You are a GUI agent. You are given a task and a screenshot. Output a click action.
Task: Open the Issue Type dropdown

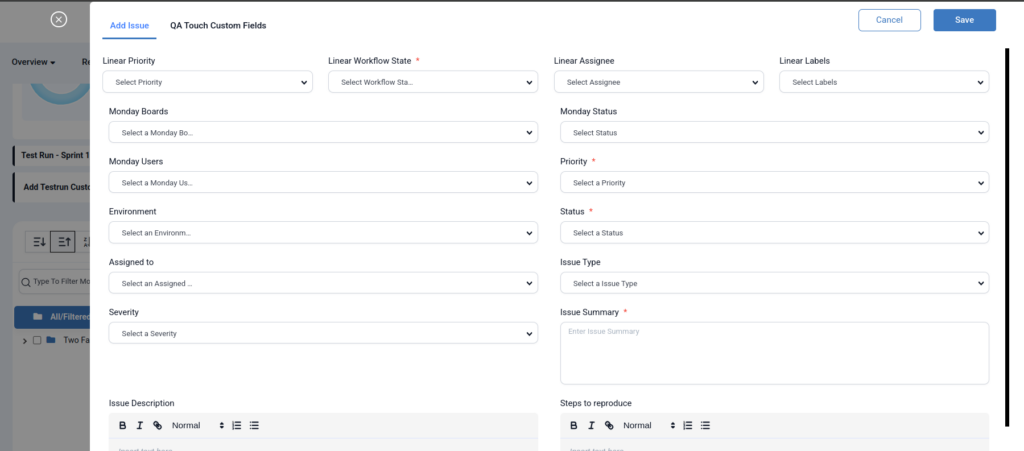[x=775, y=283]
